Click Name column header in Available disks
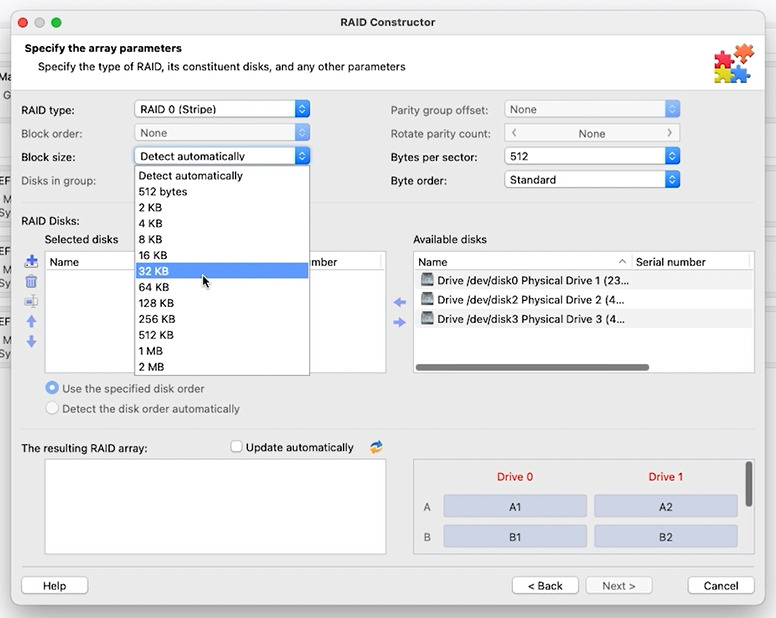Image resolution: width=776 pixels, height=618 pixels. point(523,262)
